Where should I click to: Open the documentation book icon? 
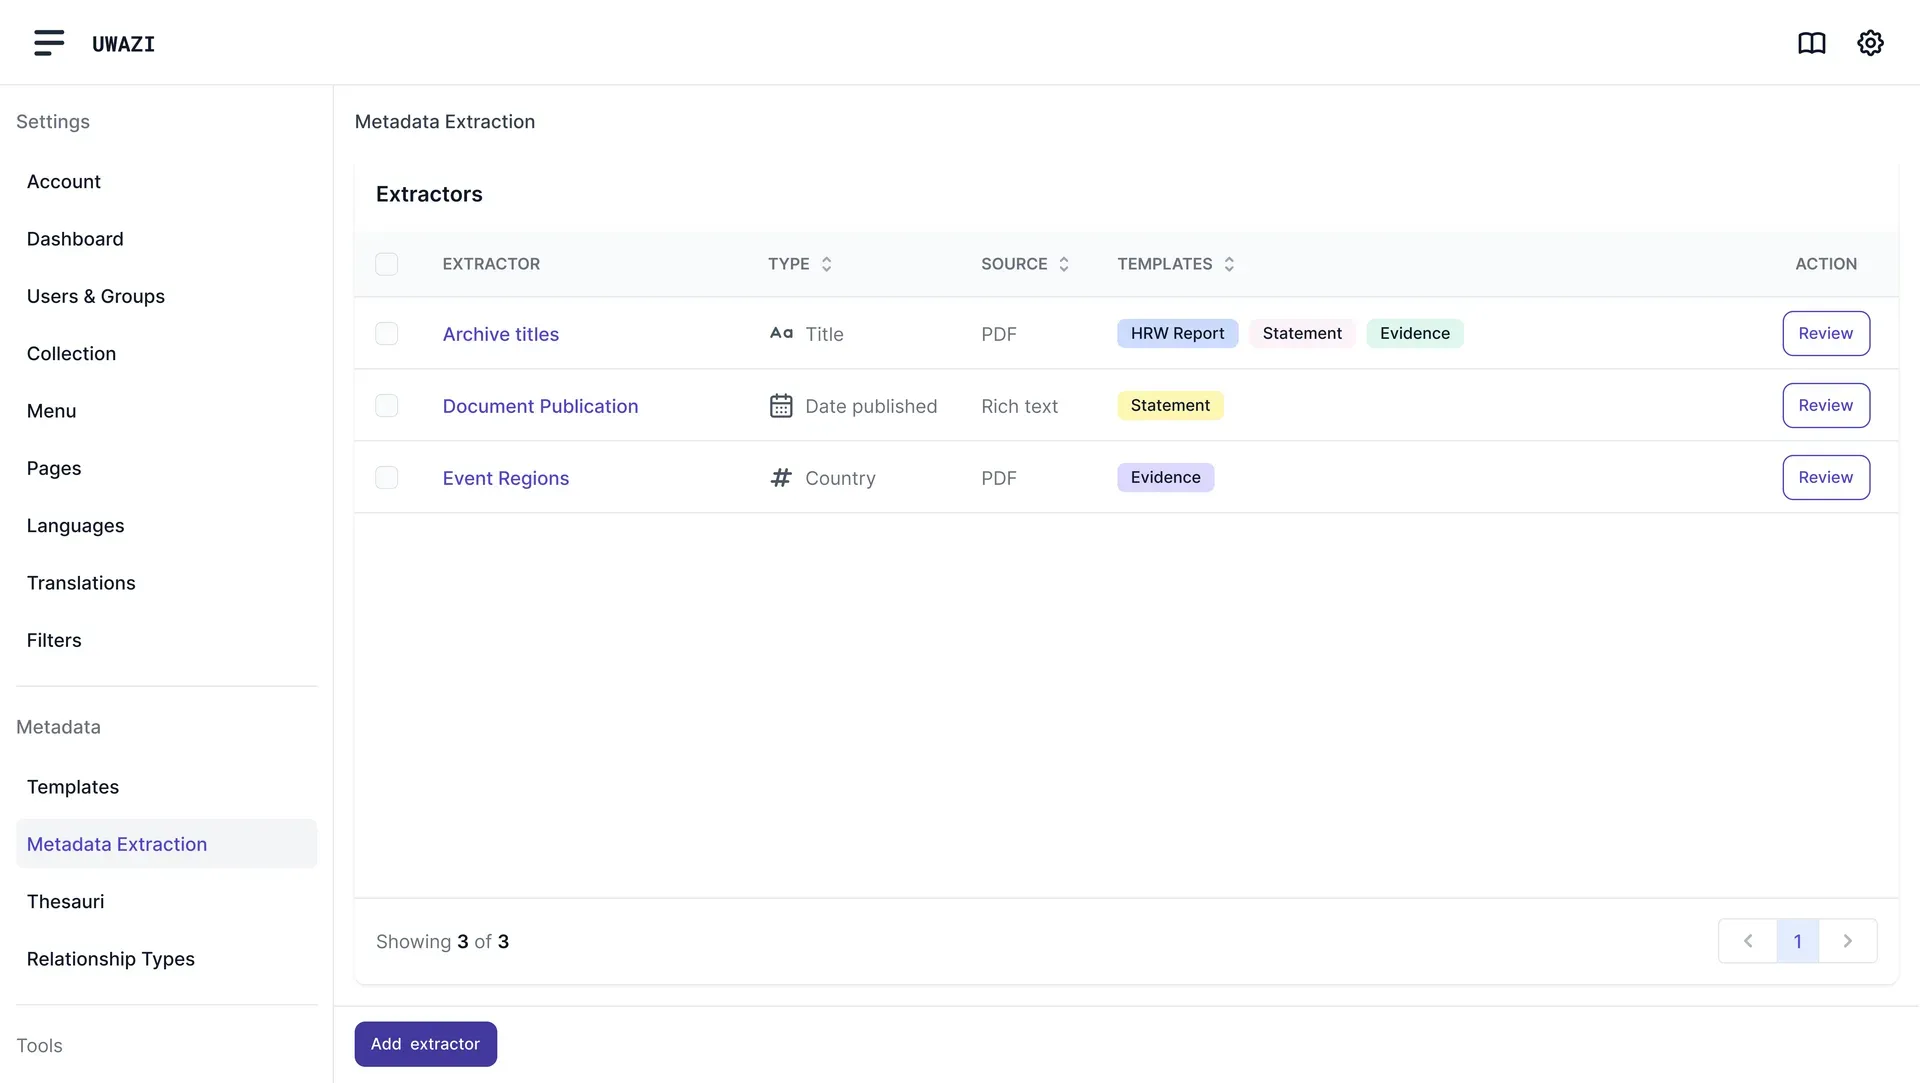[x=1812, y=43]
